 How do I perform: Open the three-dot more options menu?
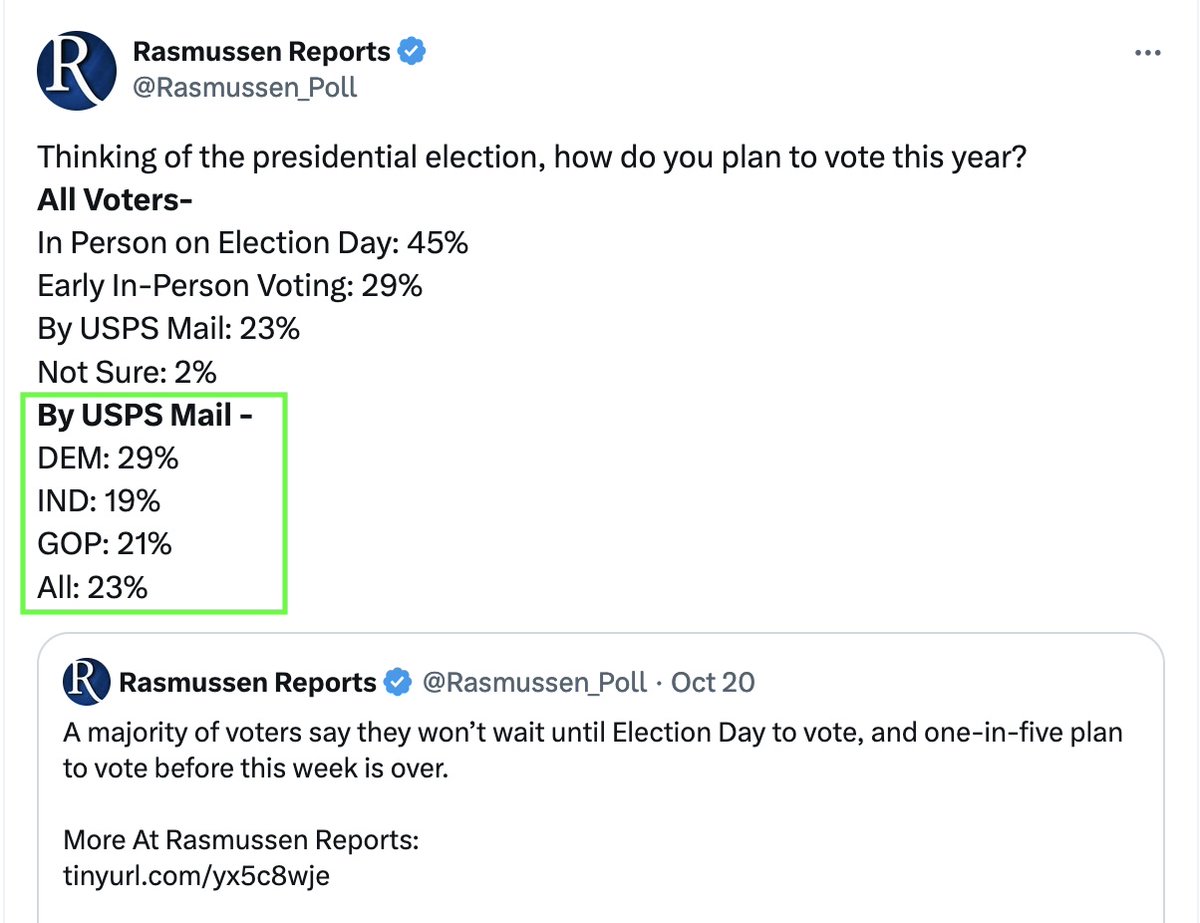point(1146,54)
